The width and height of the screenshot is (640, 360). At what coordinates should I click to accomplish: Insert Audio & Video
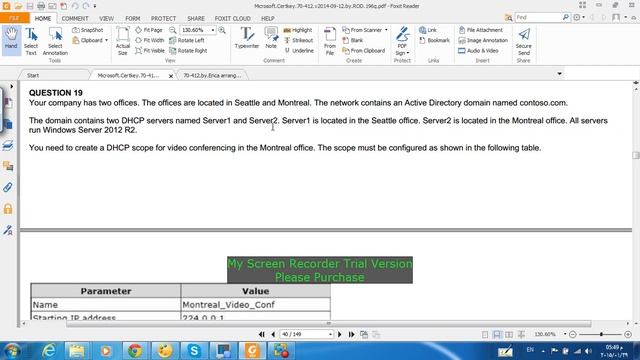coord(478,51)
